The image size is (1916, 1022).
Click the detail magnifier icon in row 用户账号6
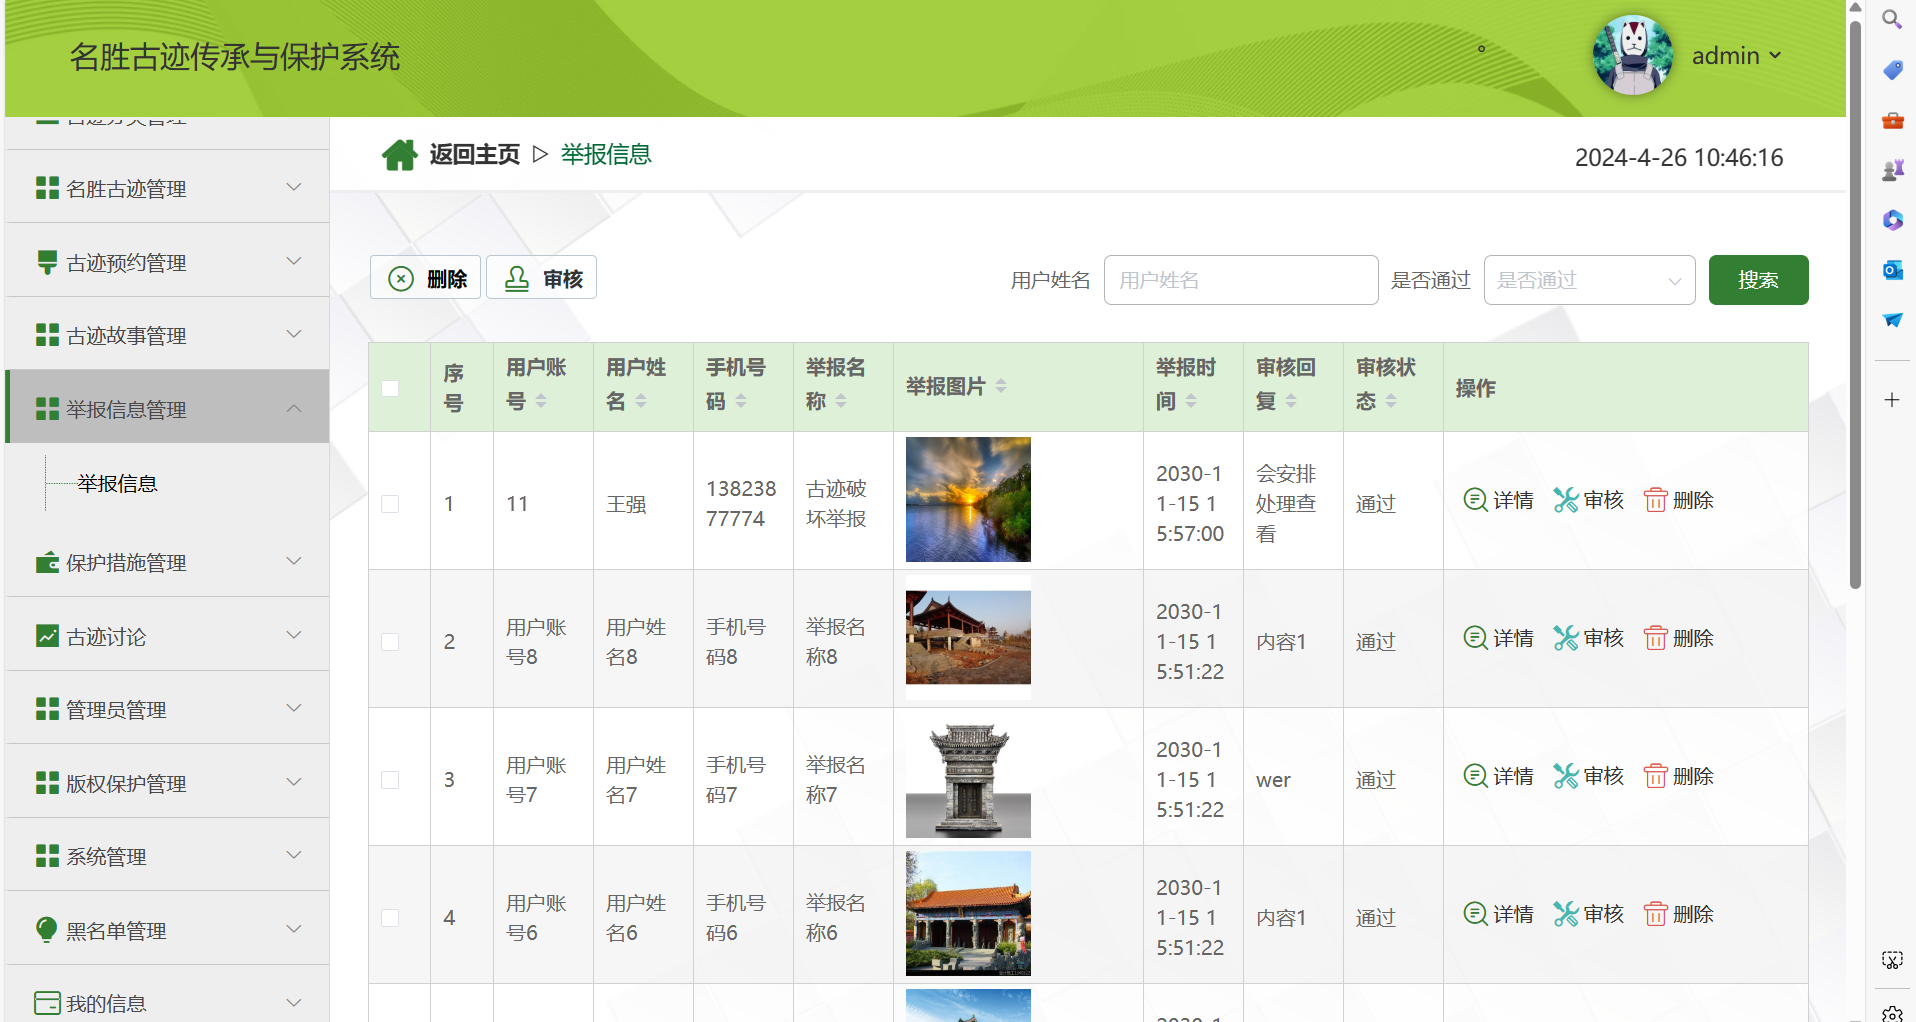[x=1475, y=913]
